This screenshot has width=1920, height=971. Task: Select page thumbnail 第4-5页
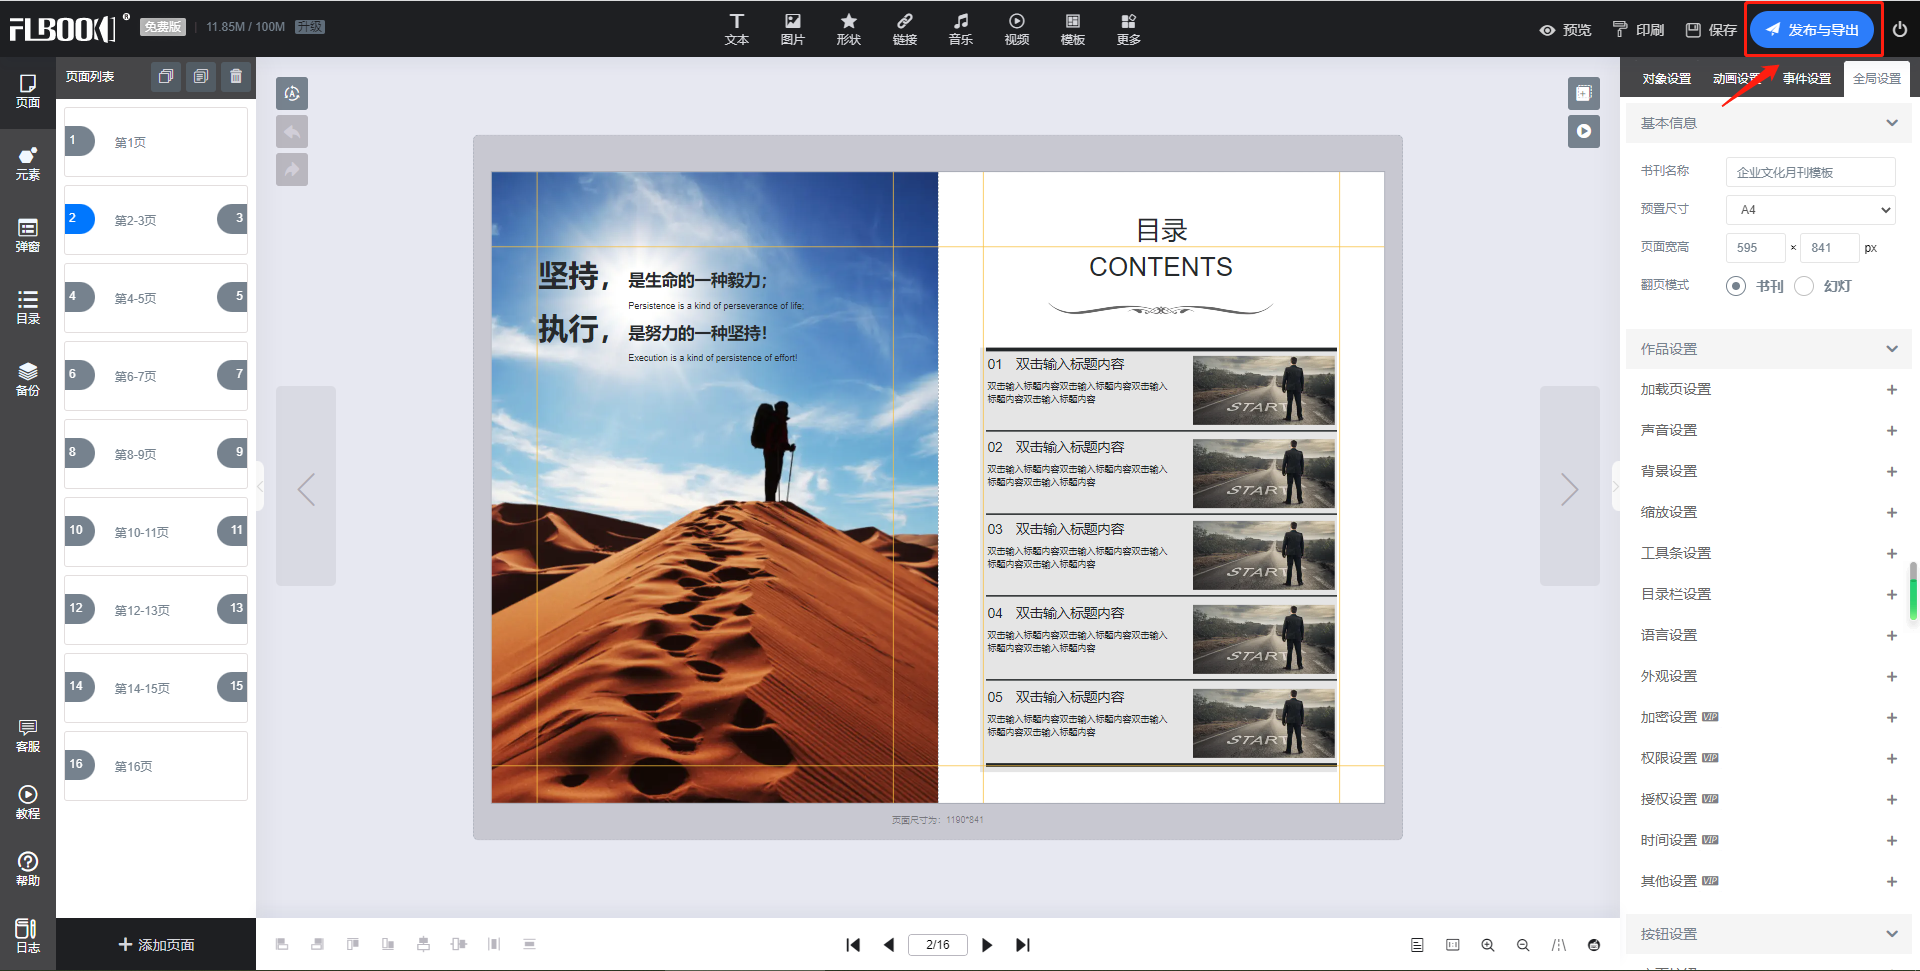(x=156, y=298)
